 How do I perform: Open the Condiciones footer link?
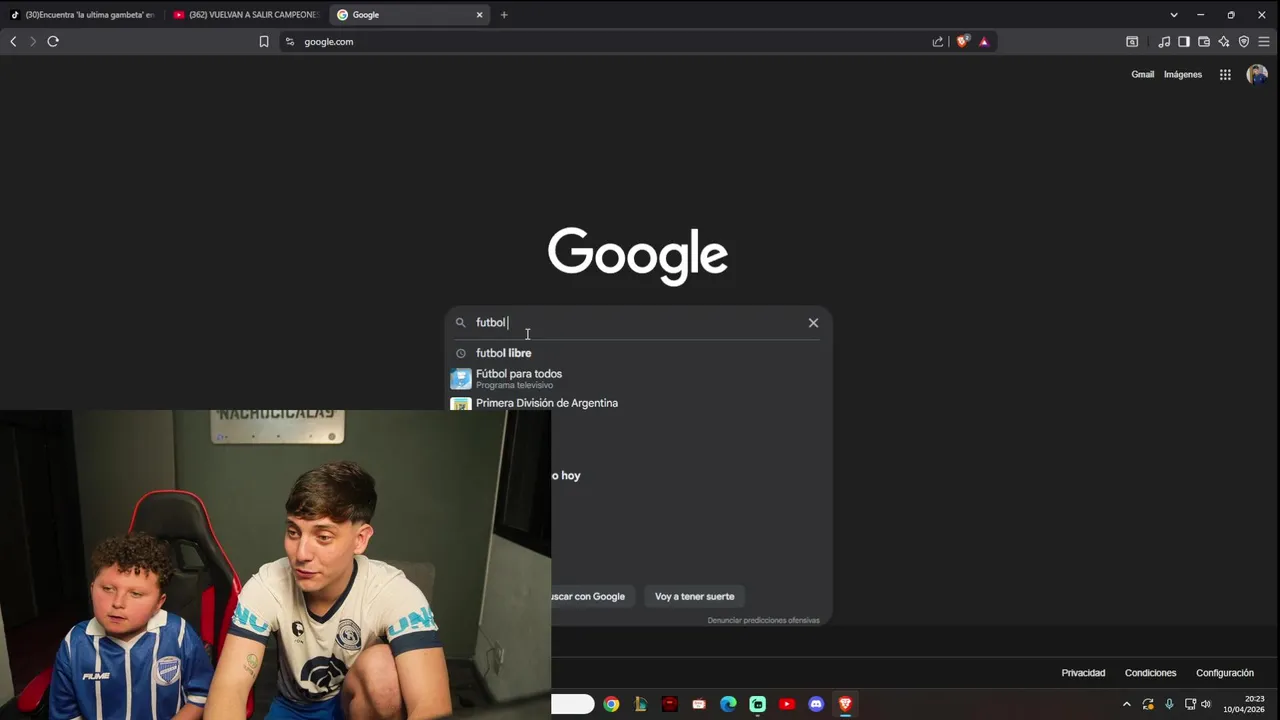(1150, 673)
